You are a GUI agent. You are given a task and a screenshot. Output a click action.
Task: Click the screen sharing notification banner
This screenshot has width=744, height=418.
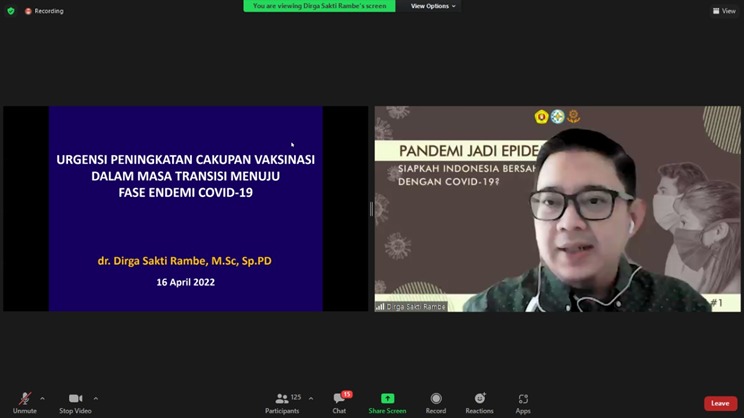click(x=319, y=6)
